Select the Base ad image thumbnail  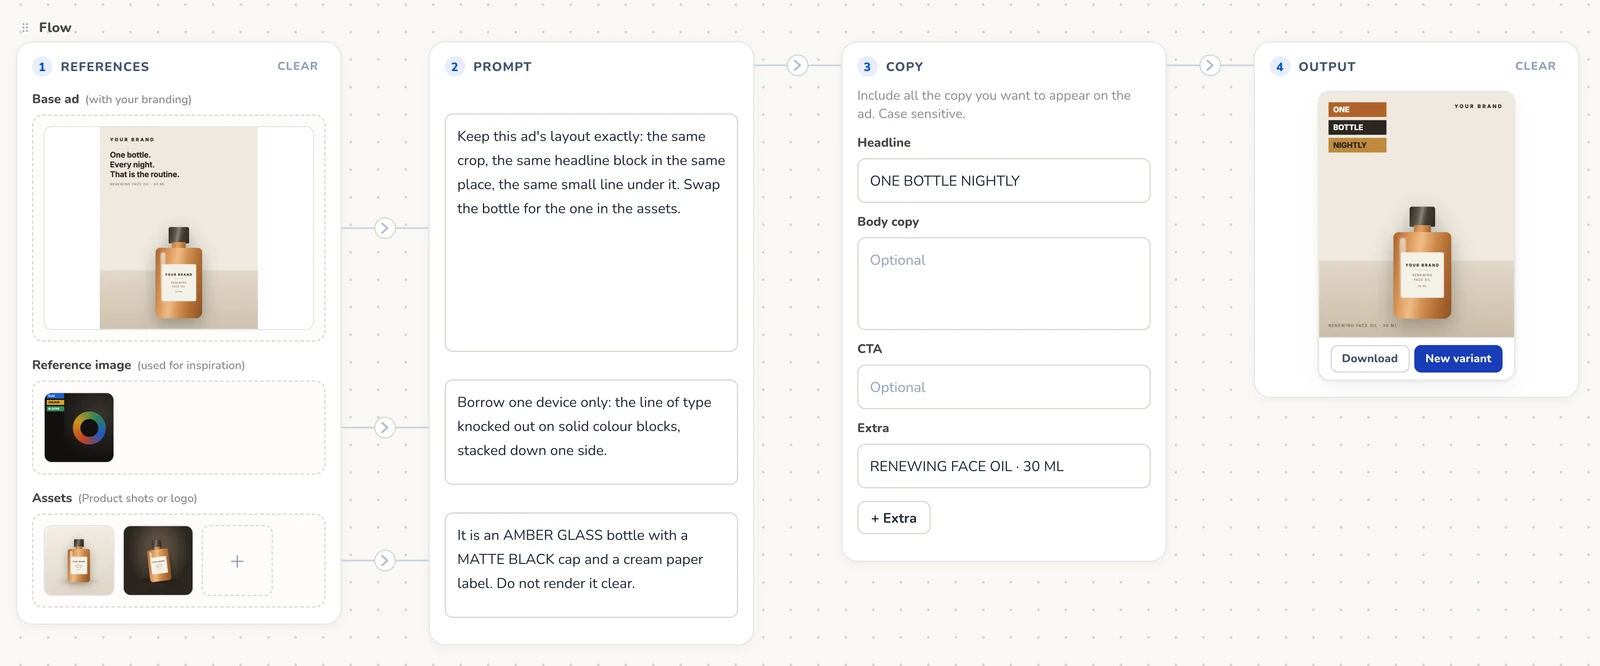tap(179, 228)
